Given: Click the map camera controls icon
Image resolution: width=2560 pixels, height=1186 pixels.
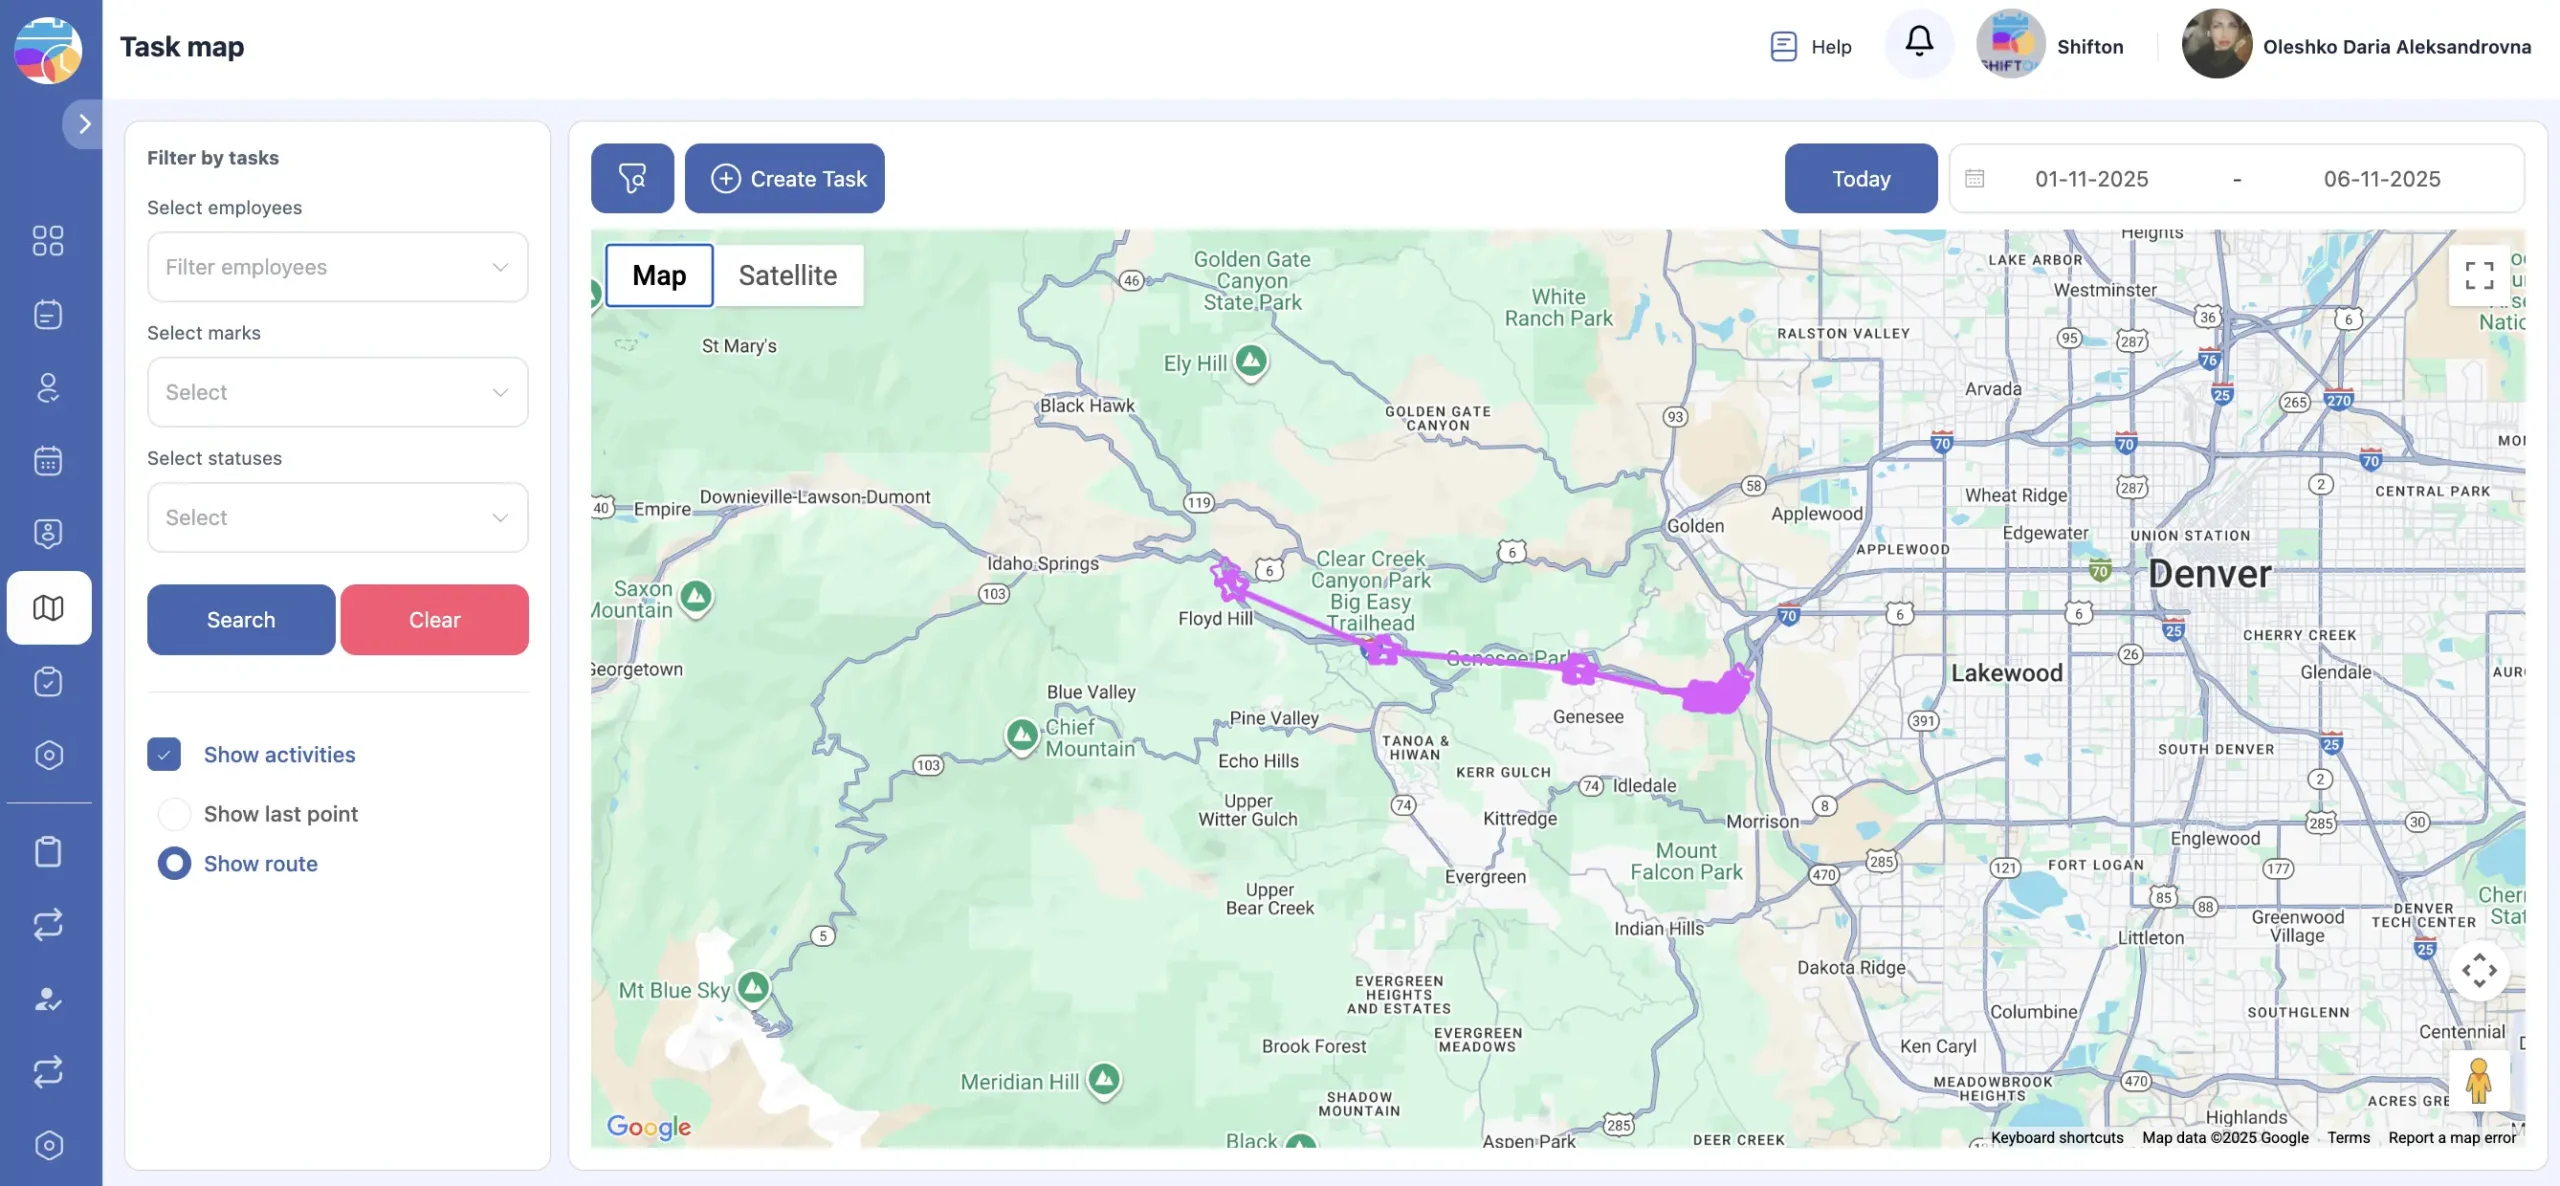Looking at the screenshot, I should pos(2479,970).
